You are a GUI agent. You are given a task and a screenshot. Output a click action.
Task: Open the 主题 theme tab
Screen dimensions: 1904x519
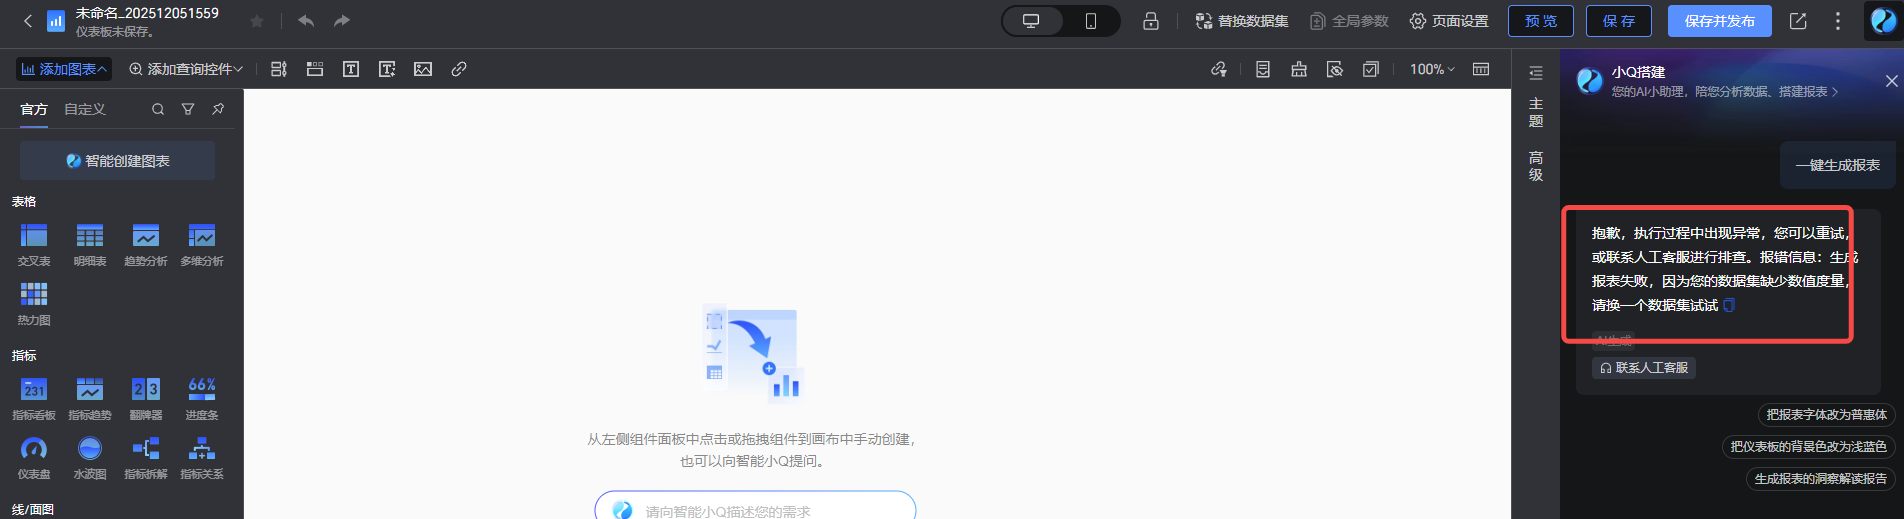(1536, 112)
